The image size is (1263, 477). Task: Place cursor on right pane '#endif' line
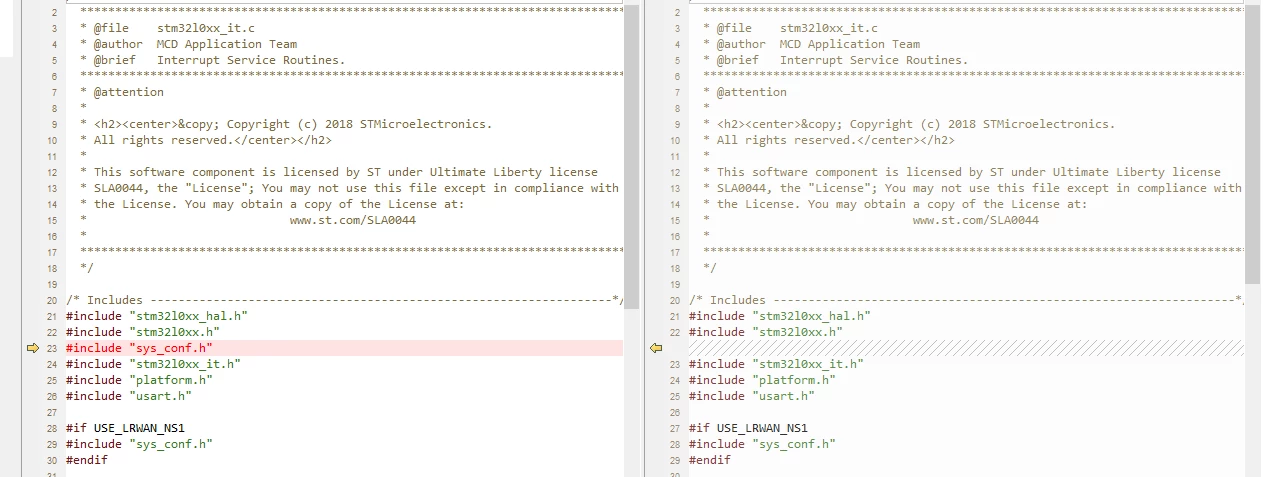[x=710, y=460]
